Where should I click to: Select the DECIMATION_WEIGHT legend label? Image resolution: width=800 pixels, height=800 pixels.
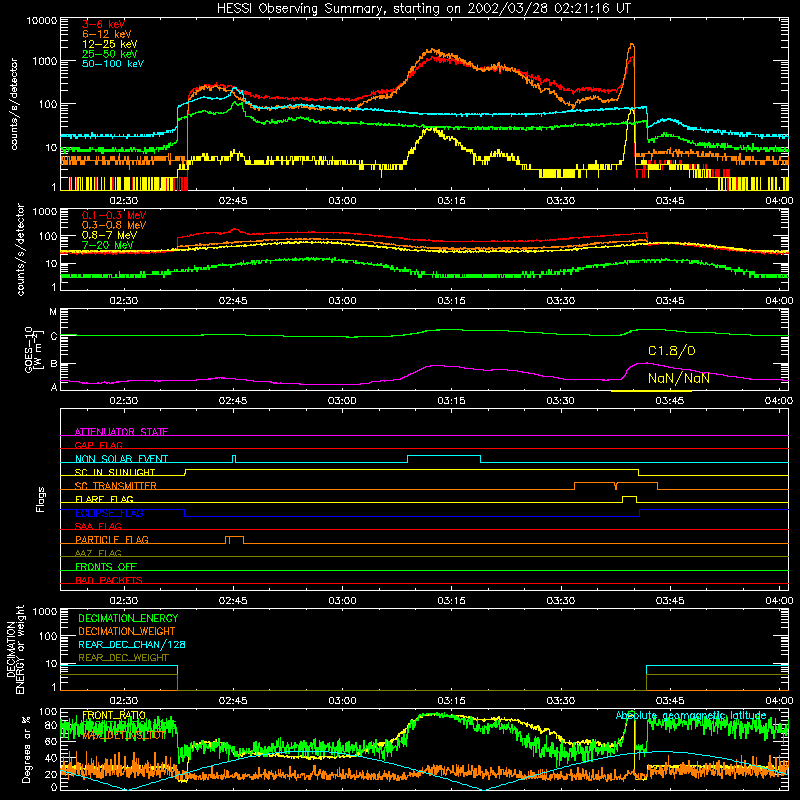coord(127,632)
